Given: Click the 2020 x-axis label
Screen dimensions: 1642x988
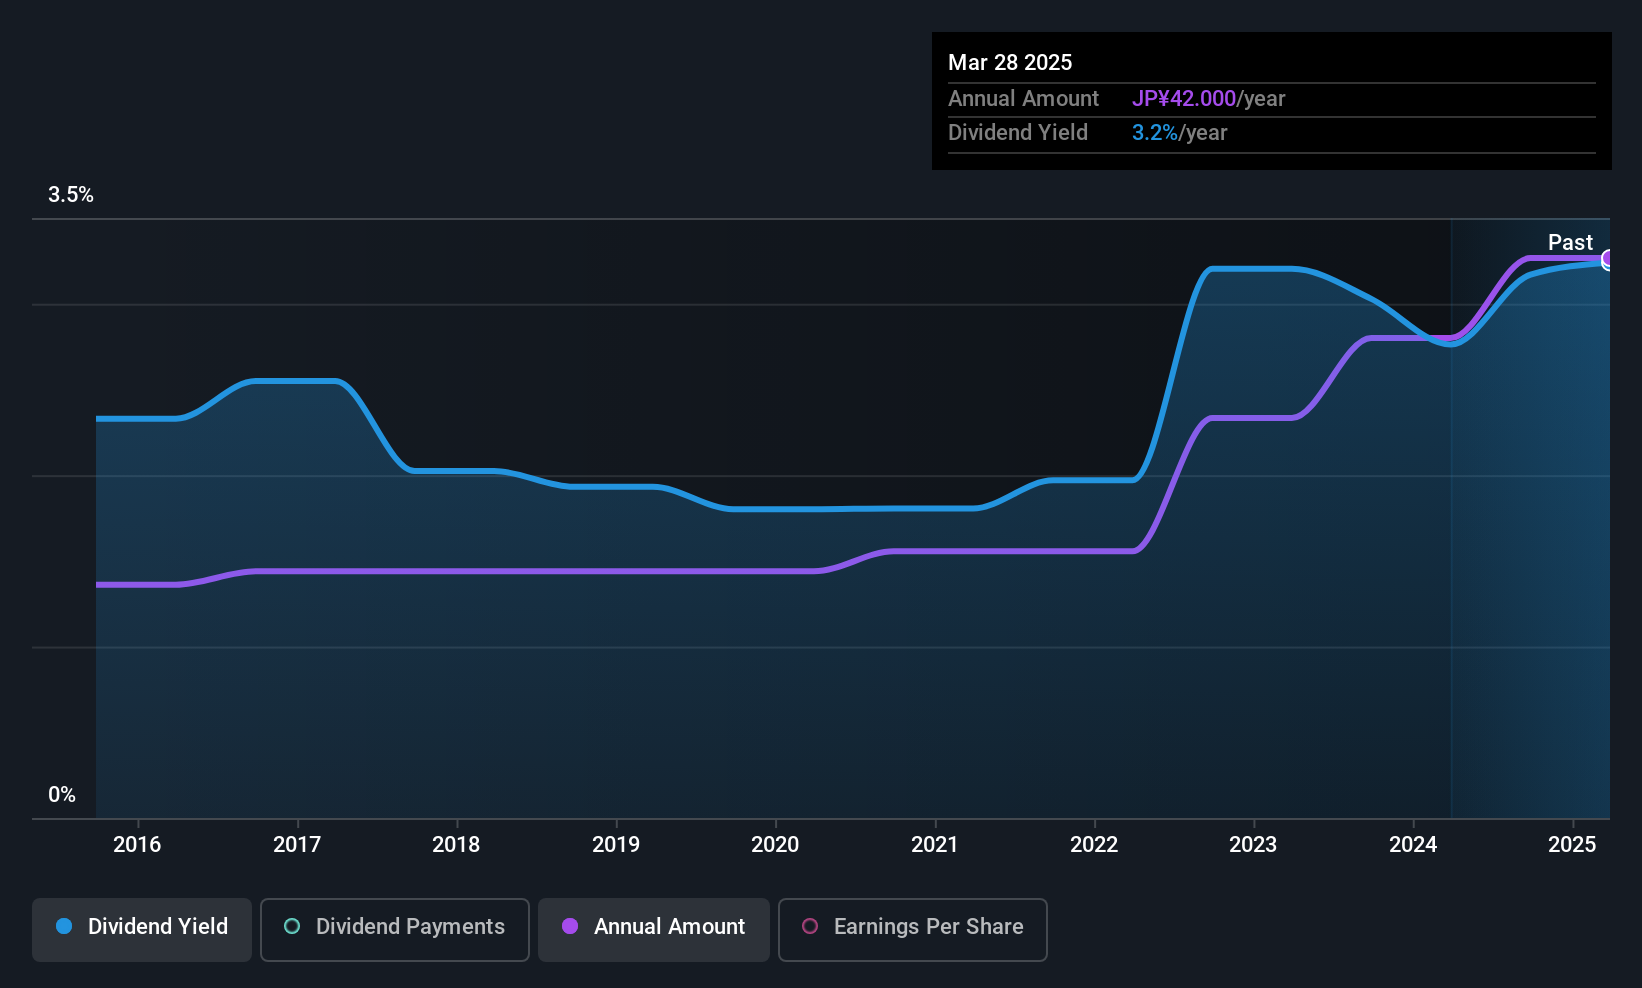Looking at the screenshot, I should [x=775, y=844].
